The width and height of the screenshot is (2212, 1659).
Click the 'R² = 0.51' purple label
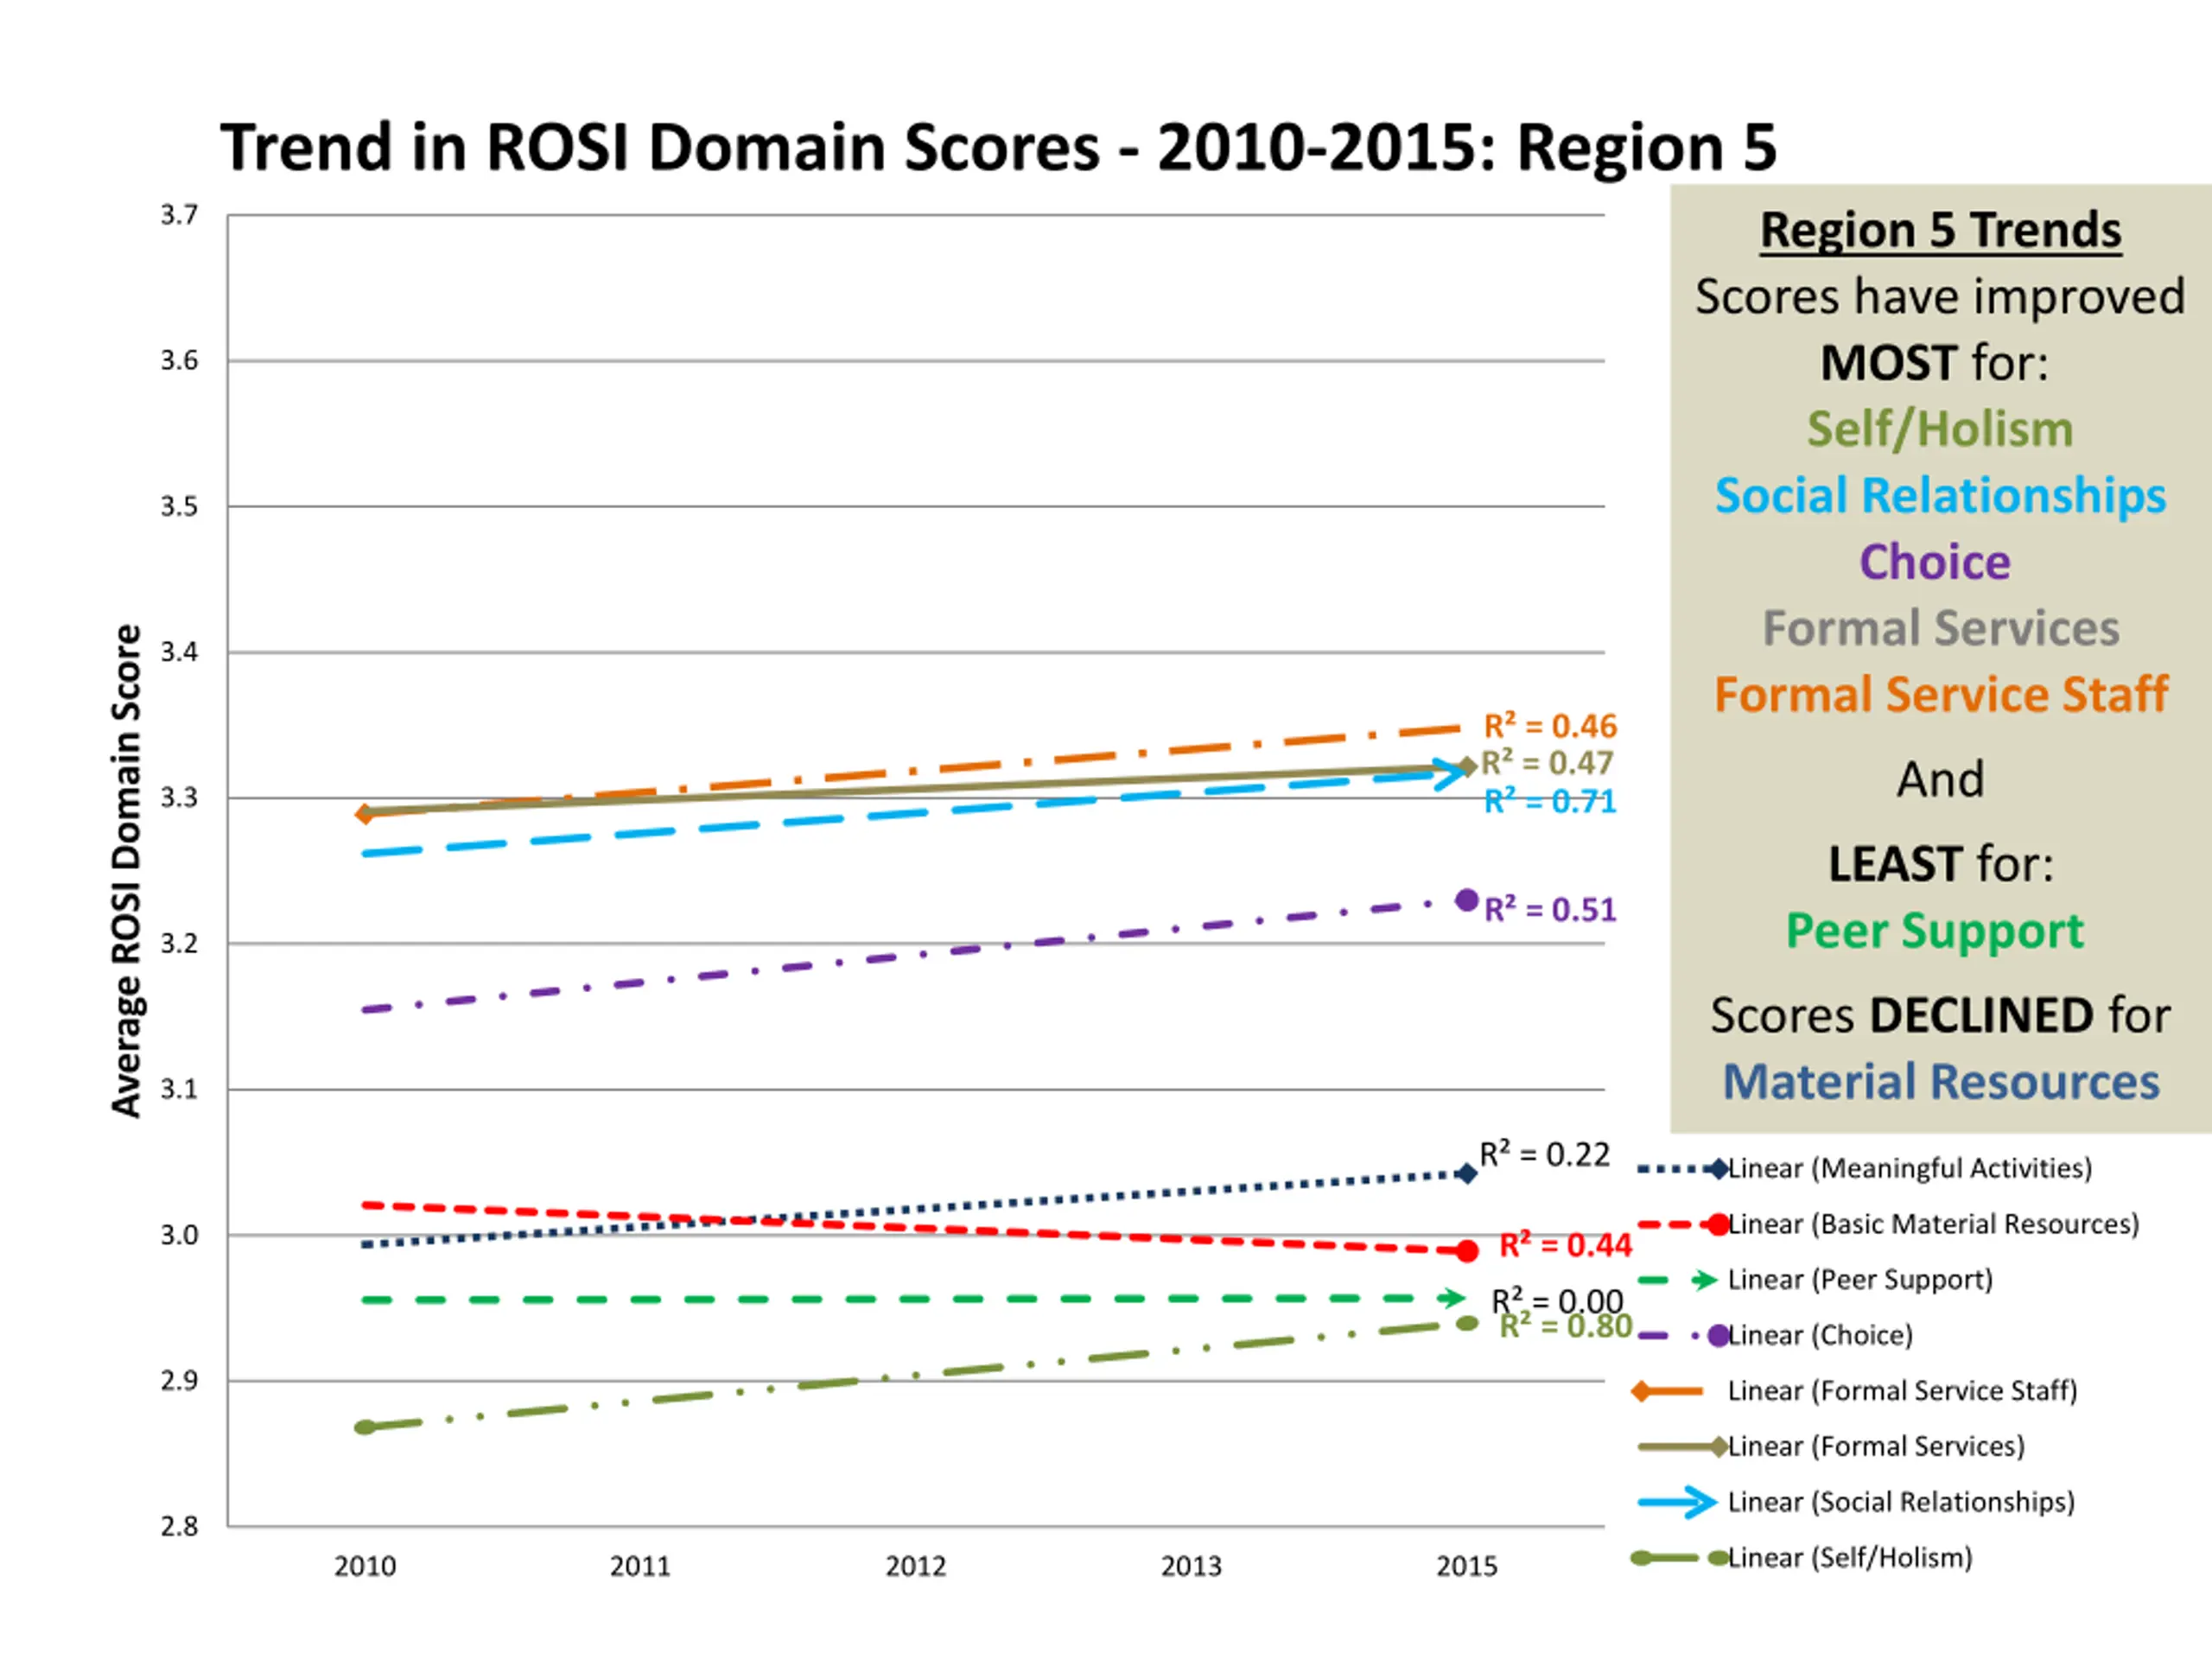click(x=1550, y=909)
